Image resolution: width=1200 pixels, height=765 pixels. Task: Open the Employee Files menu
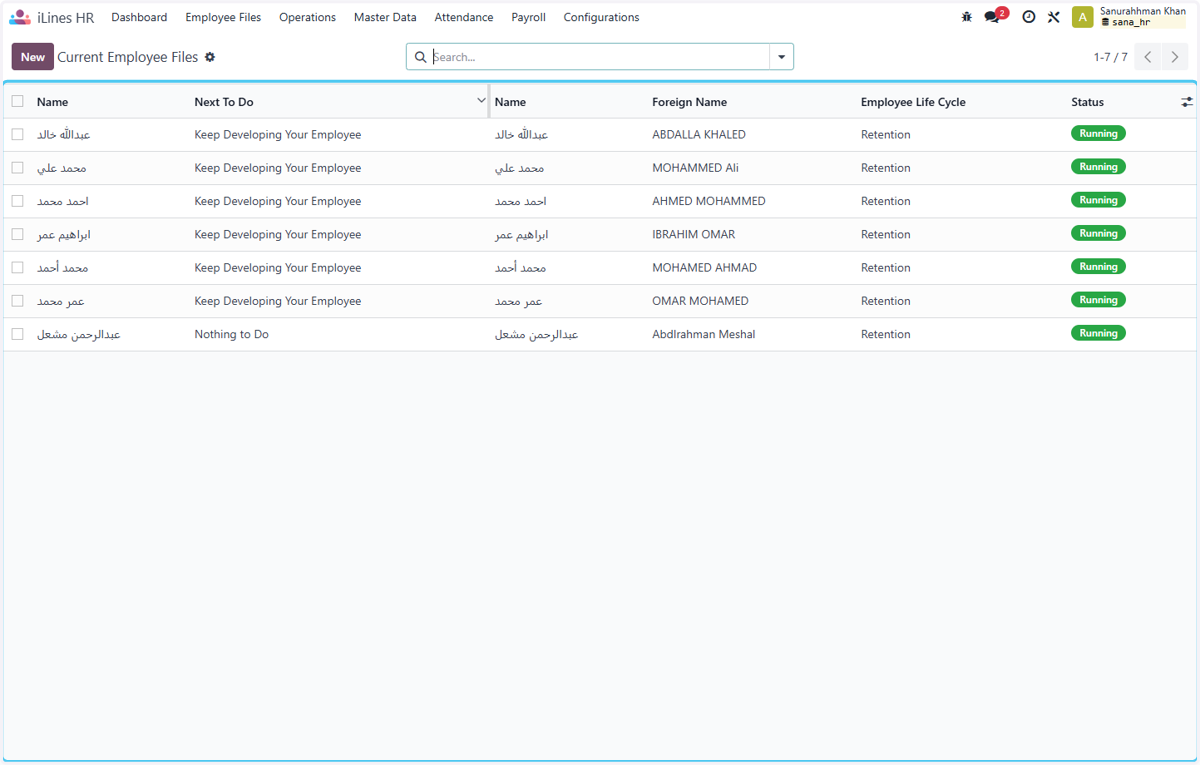(x=223, y=17)
